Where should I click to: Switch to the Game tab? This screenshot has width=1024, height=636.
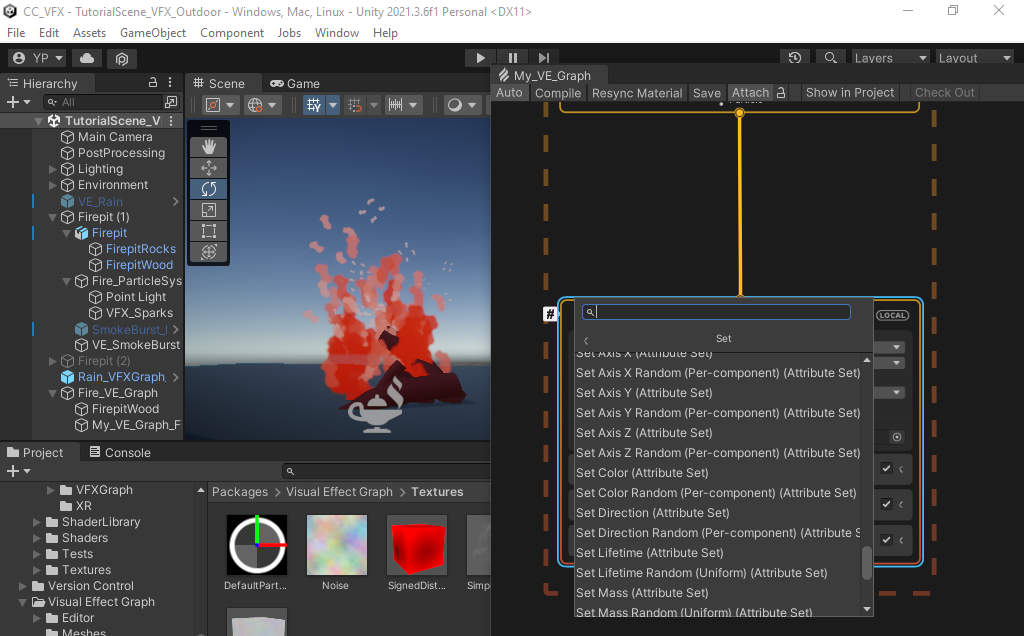point(295,84)
